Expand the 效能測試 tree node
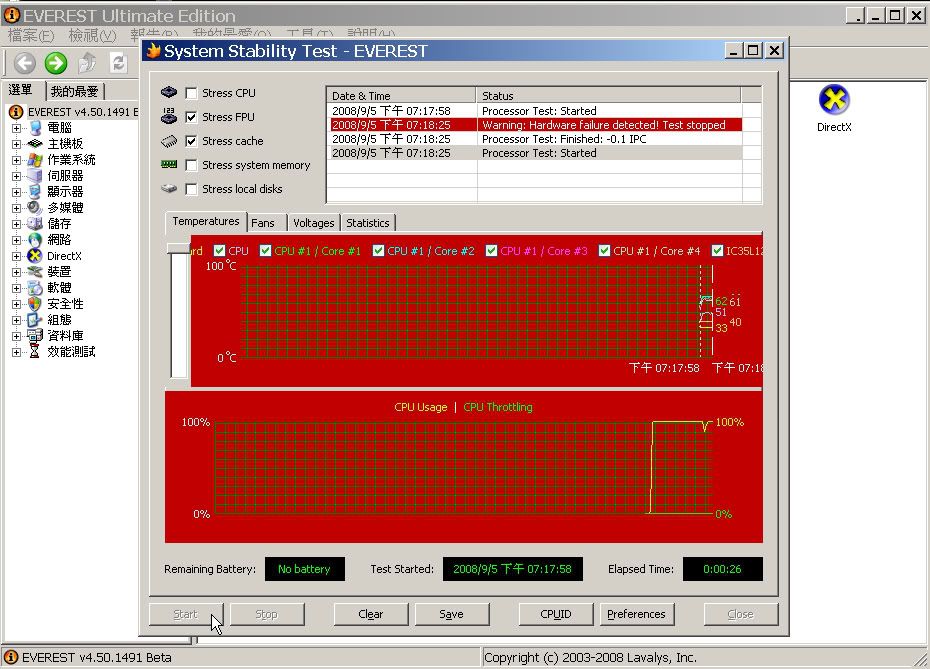 coord(17,352)
